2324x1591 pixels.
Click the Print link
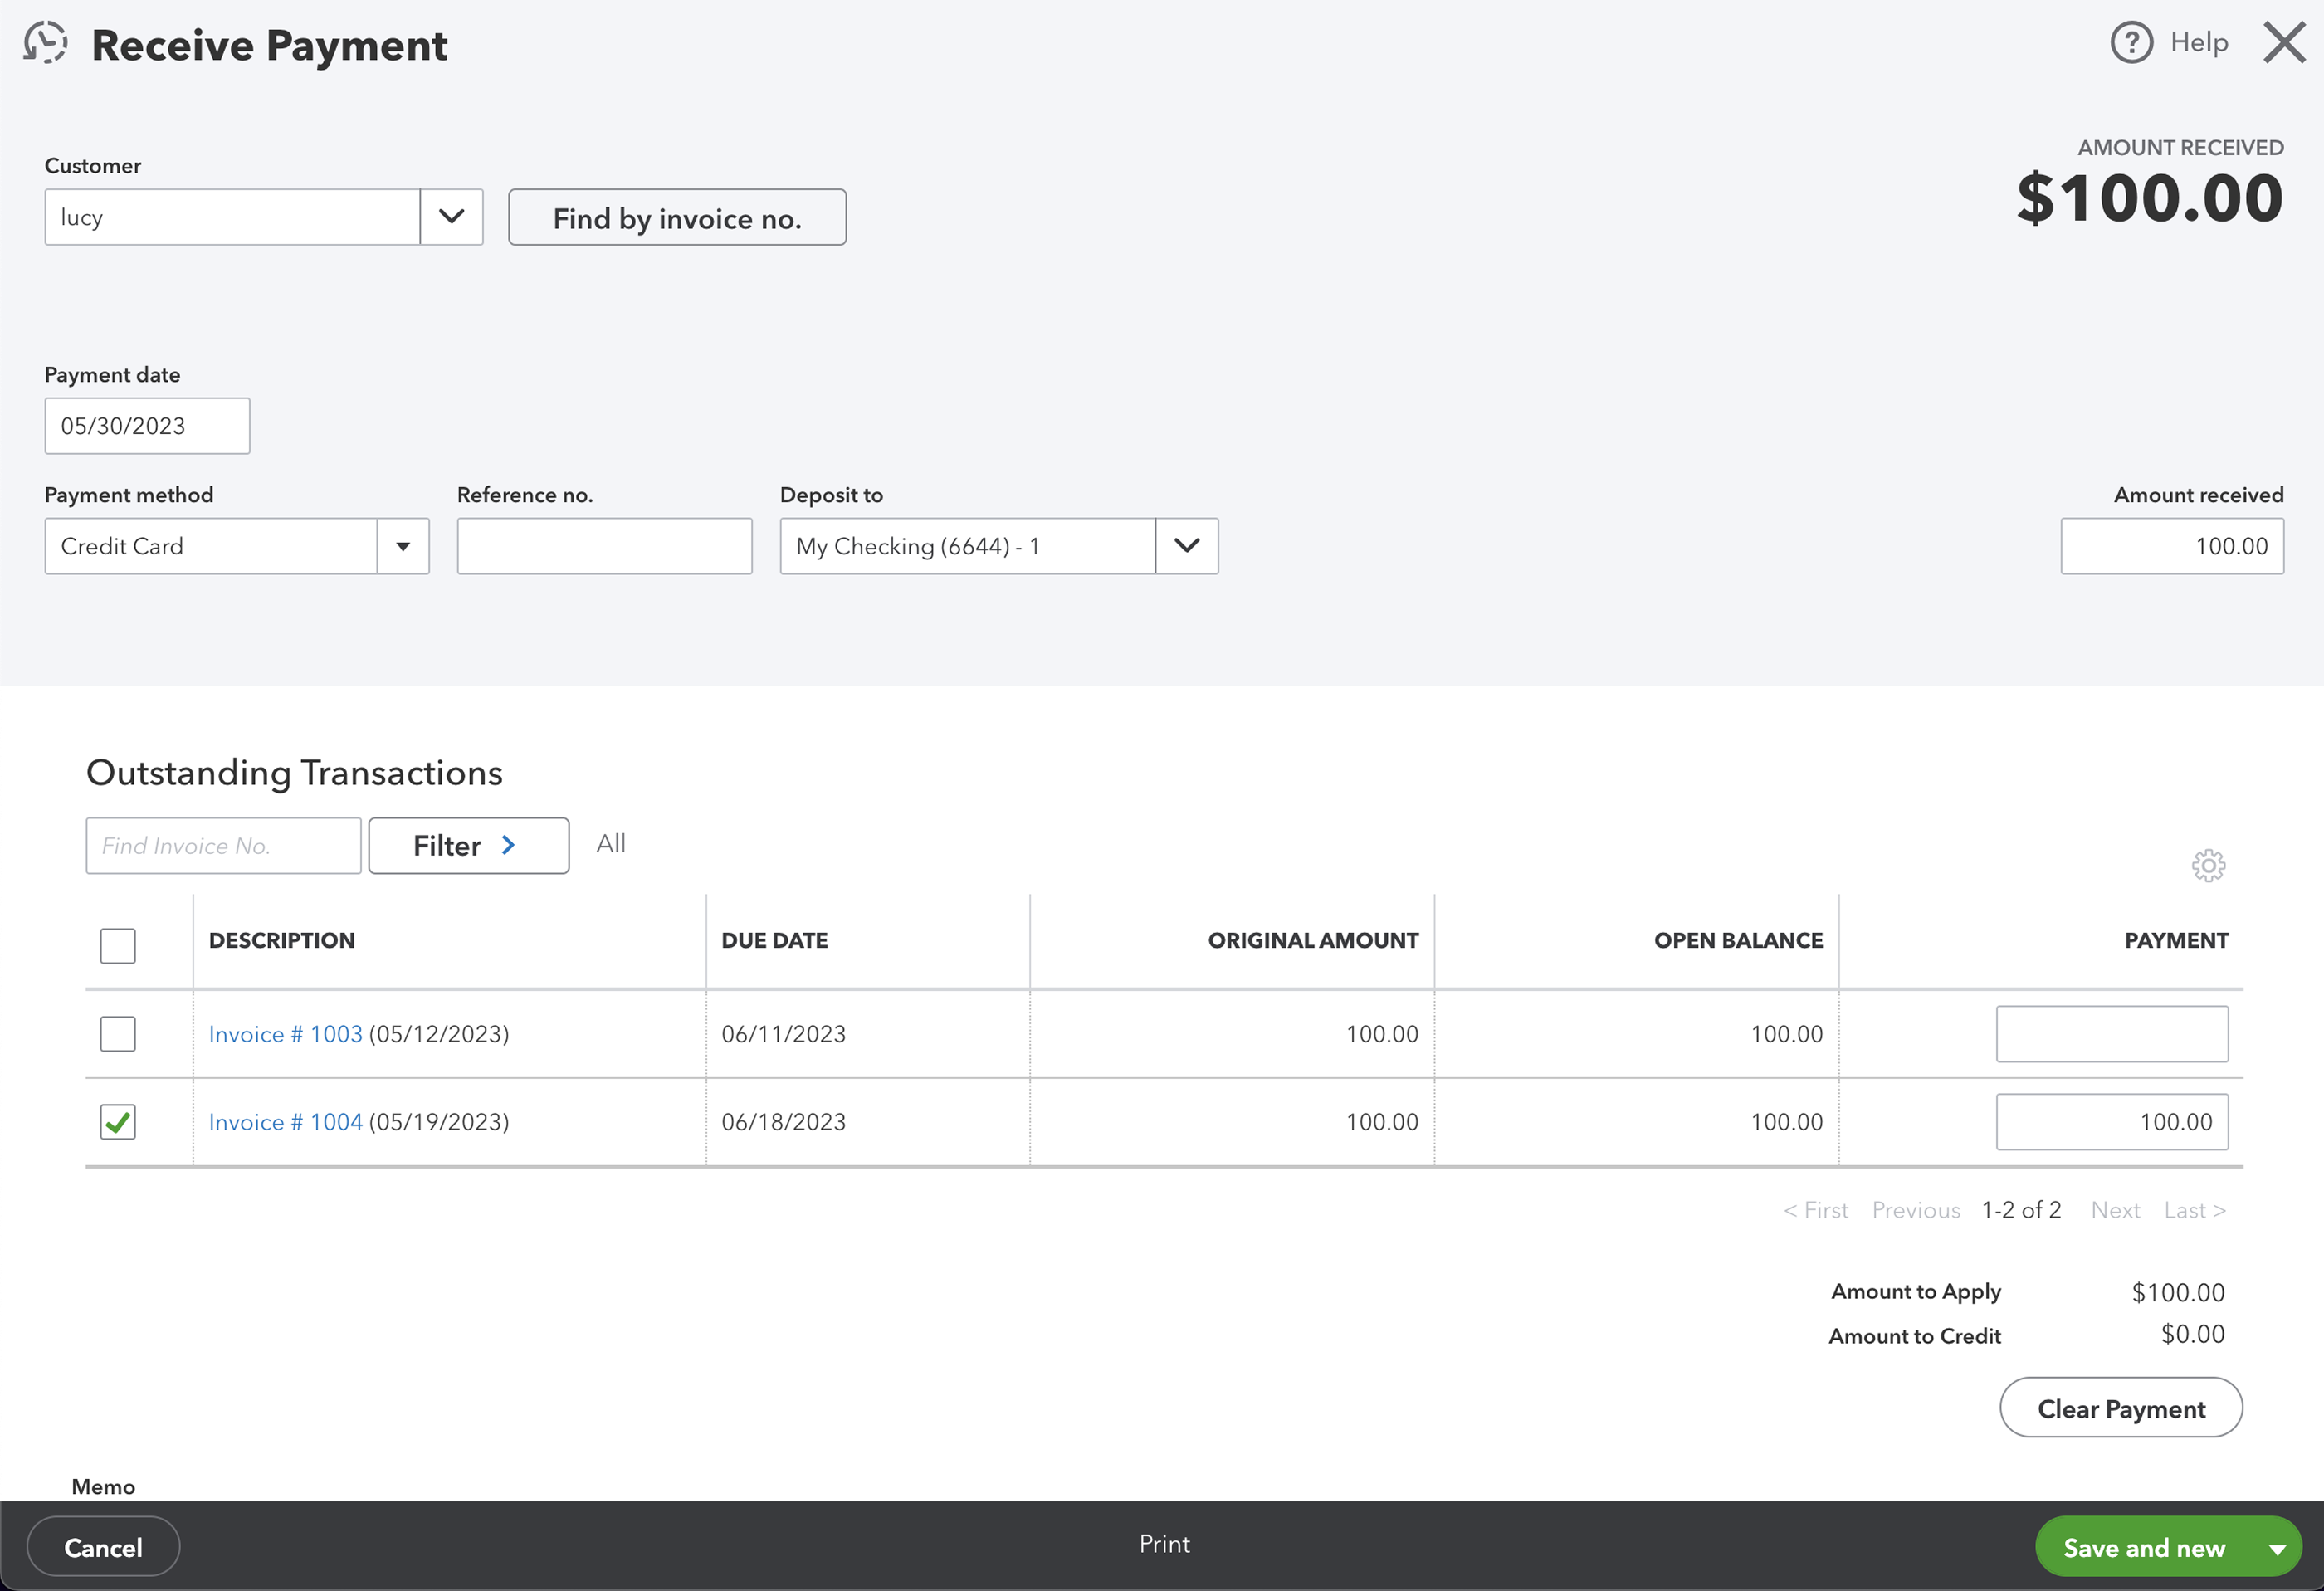pyautogui.click(x=1164, y=1544)
